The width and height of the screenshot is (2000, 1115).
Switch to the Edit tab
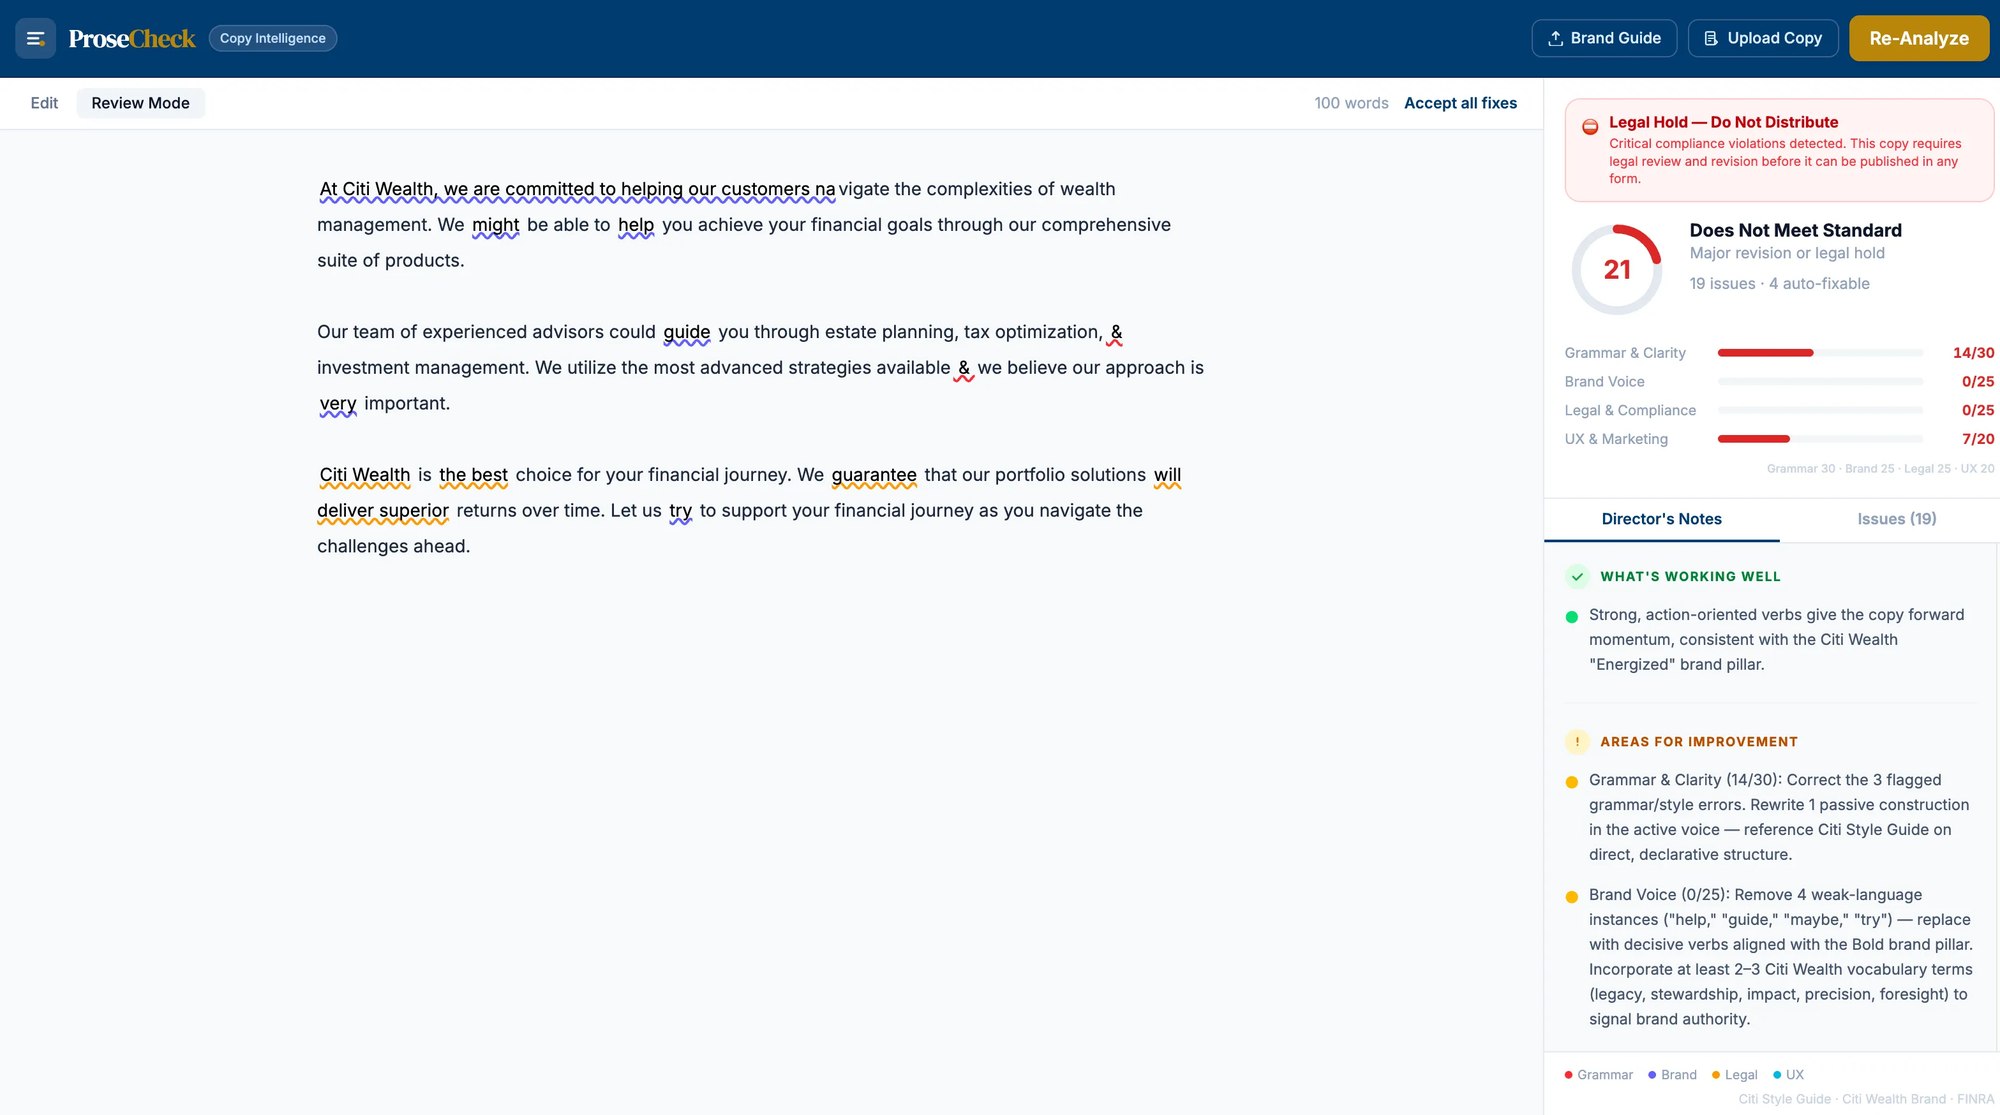(x=44, y=103)
